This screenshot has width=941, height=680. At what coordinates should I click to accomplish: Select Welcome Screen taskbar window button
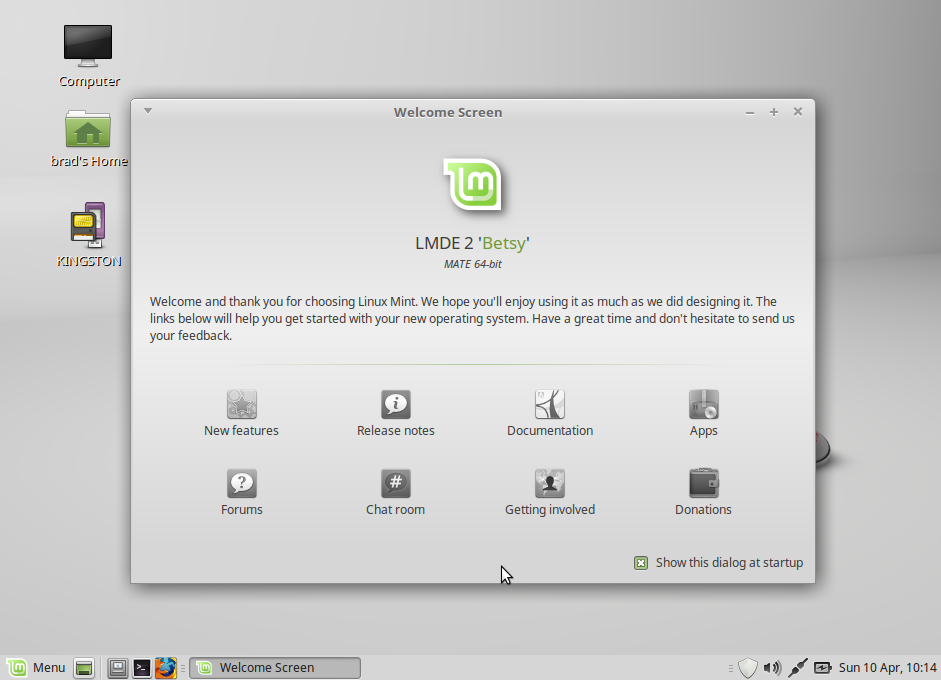click(275, 667)
